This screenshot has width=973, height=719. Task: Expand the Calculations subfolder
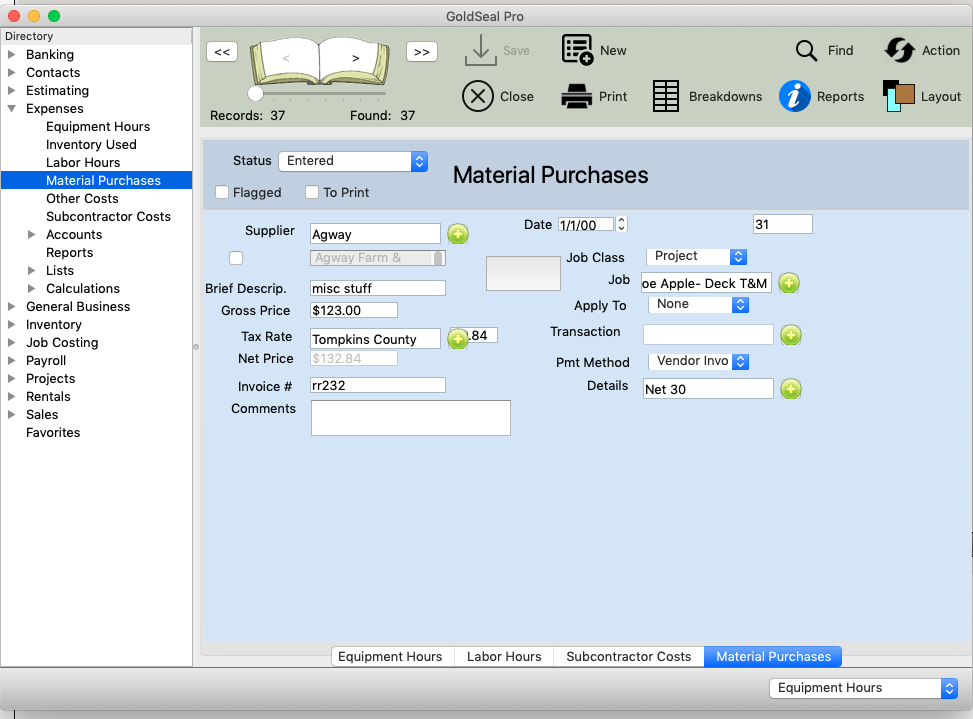click(32, 288)
